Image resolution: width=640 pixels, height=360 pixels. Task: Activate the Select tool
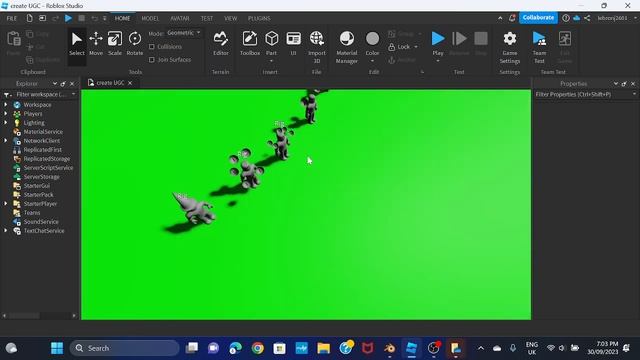[x=76, y=44]
